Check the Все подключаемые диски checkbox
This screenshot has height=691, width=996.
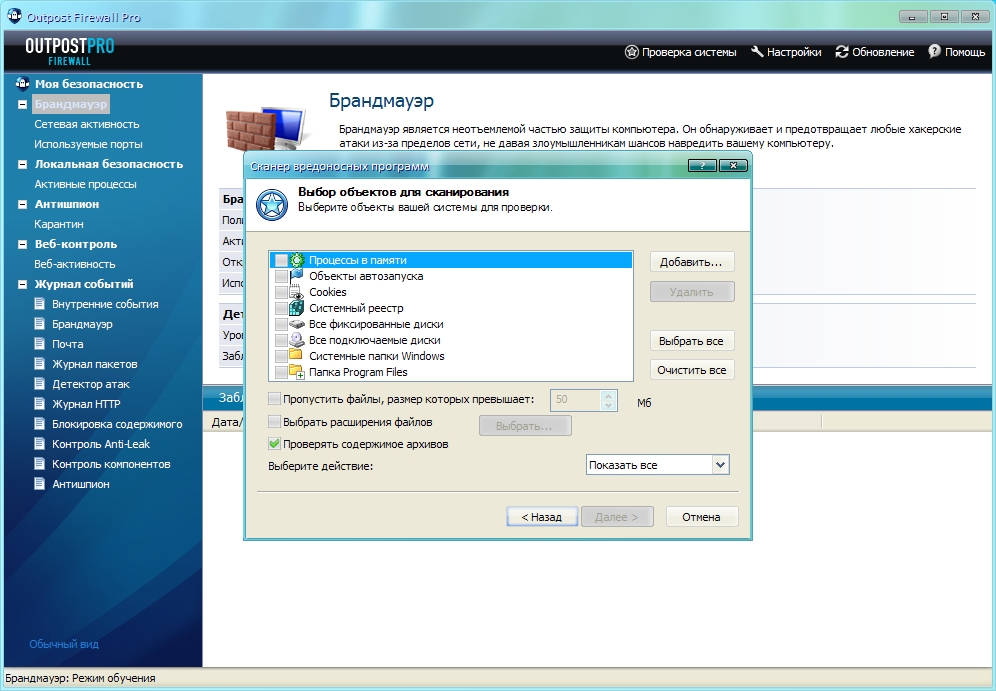(281, 340)
